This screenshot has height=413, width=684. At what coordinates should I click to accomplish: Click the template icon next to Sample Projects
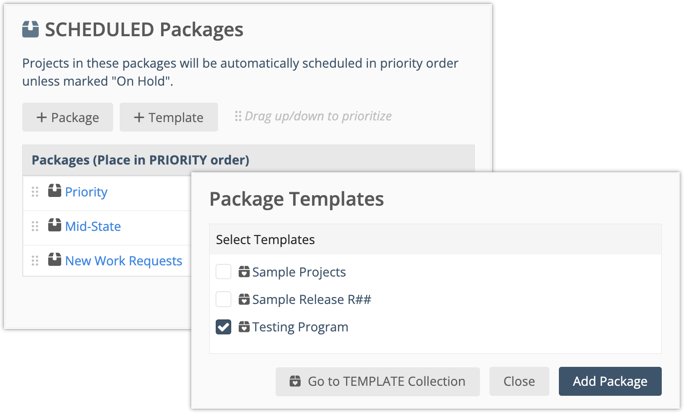(x=244, y=272)
